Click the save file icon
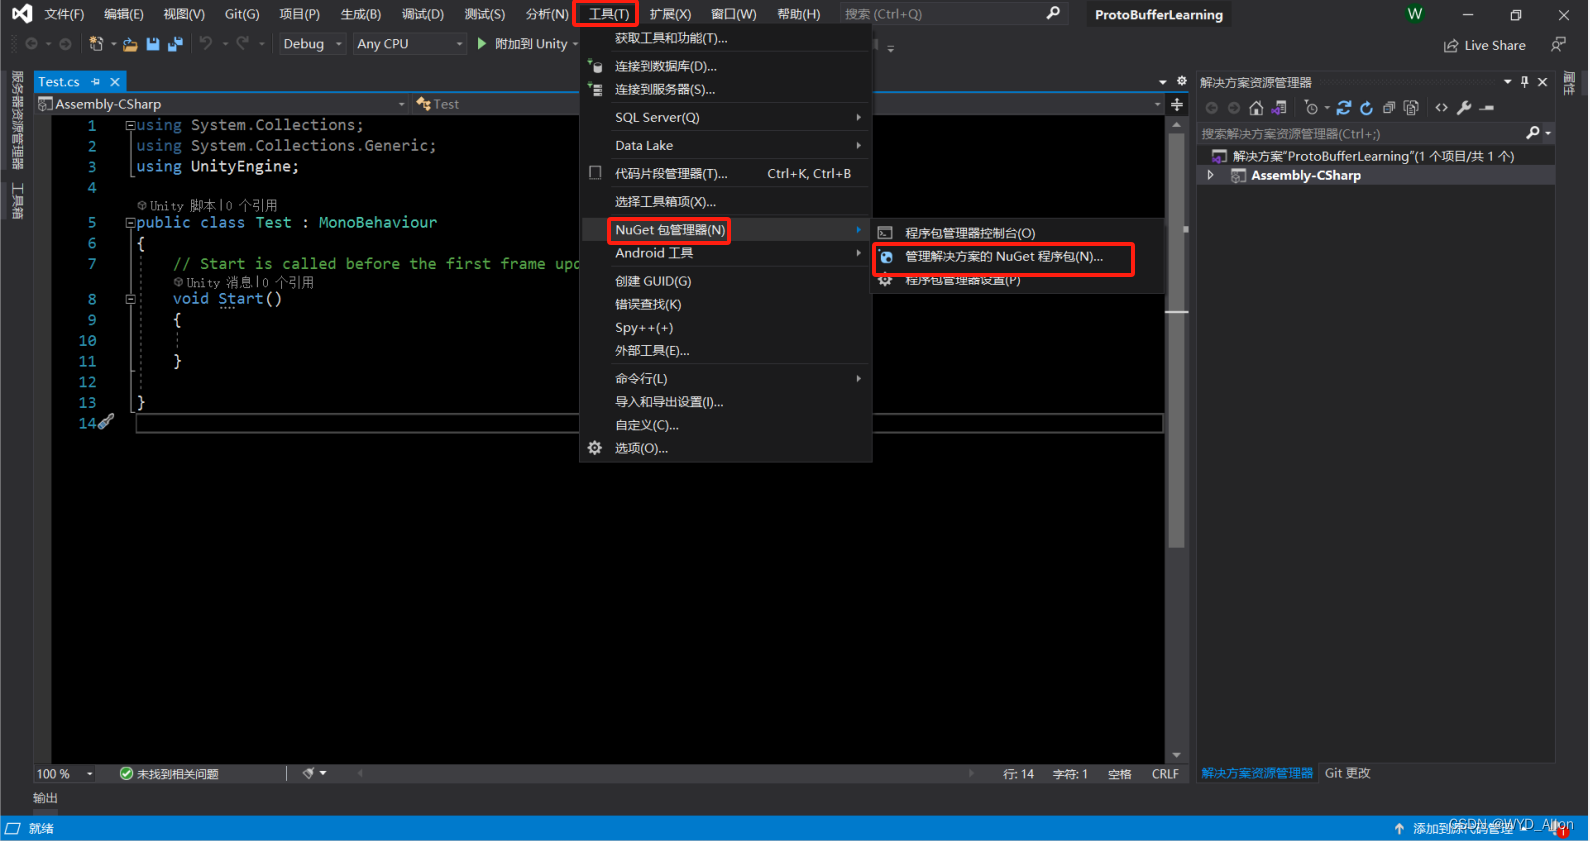The image size is (1590, 841). 153,44
